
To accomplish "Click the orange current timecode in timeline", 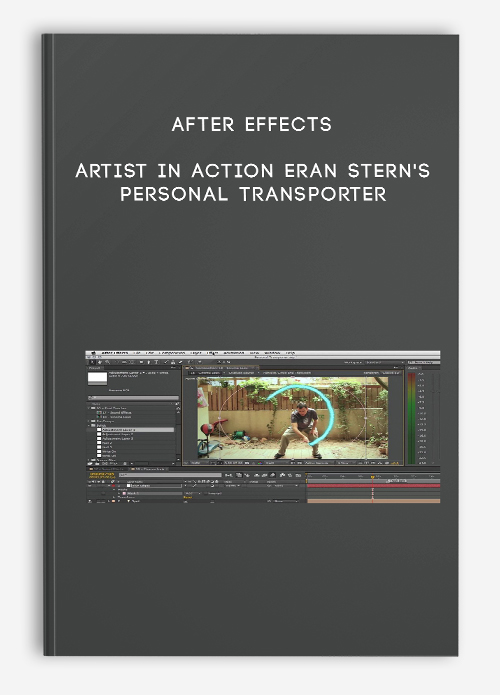I will 102,475.
